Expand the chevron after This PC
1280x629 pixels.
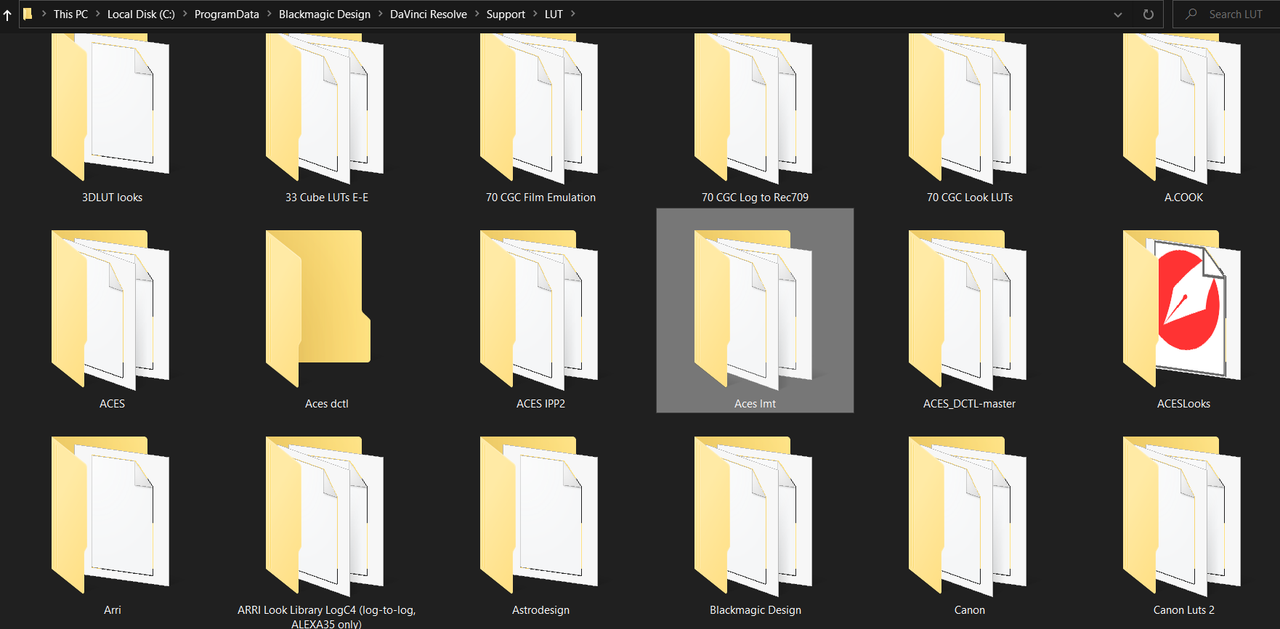[98, 15]
